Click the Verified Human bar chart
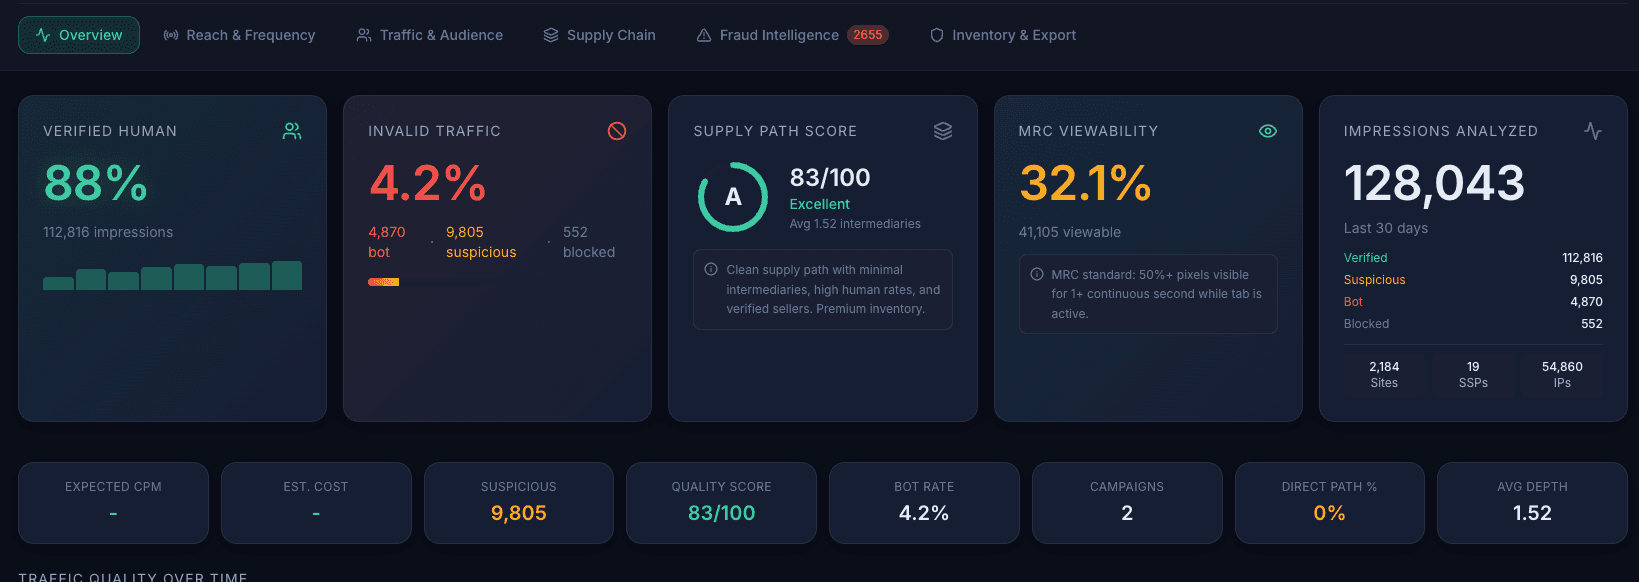The height and width of the screenshot is (582, 1639). coord(172,275)
